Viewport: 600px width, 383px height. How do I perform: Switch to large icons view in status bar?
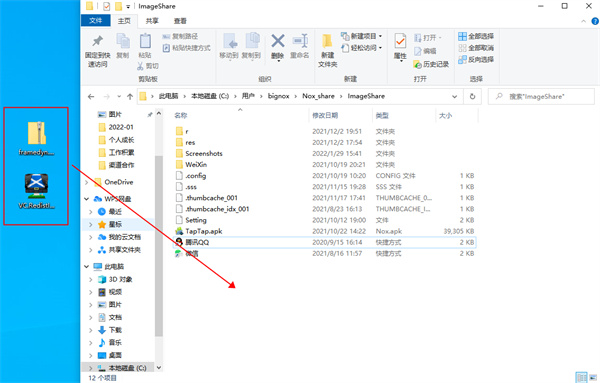(x=593, y=377)
